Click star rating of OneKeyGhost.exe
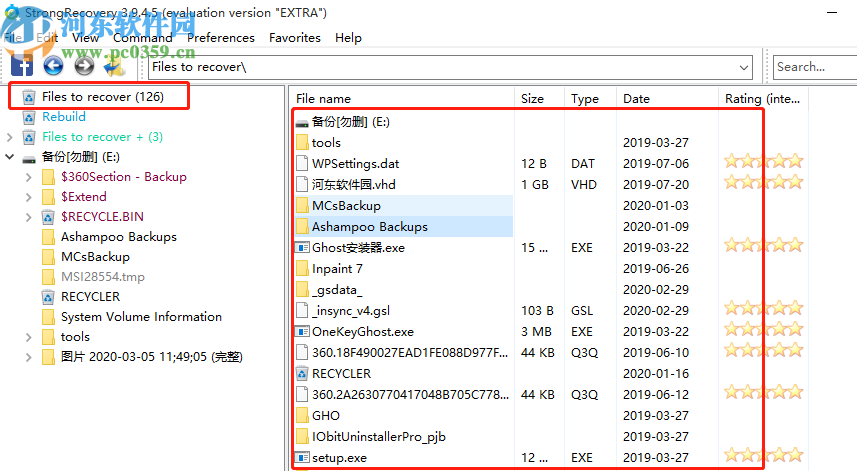The width and height of the screenshot is (857, 471). pos(764,329)
